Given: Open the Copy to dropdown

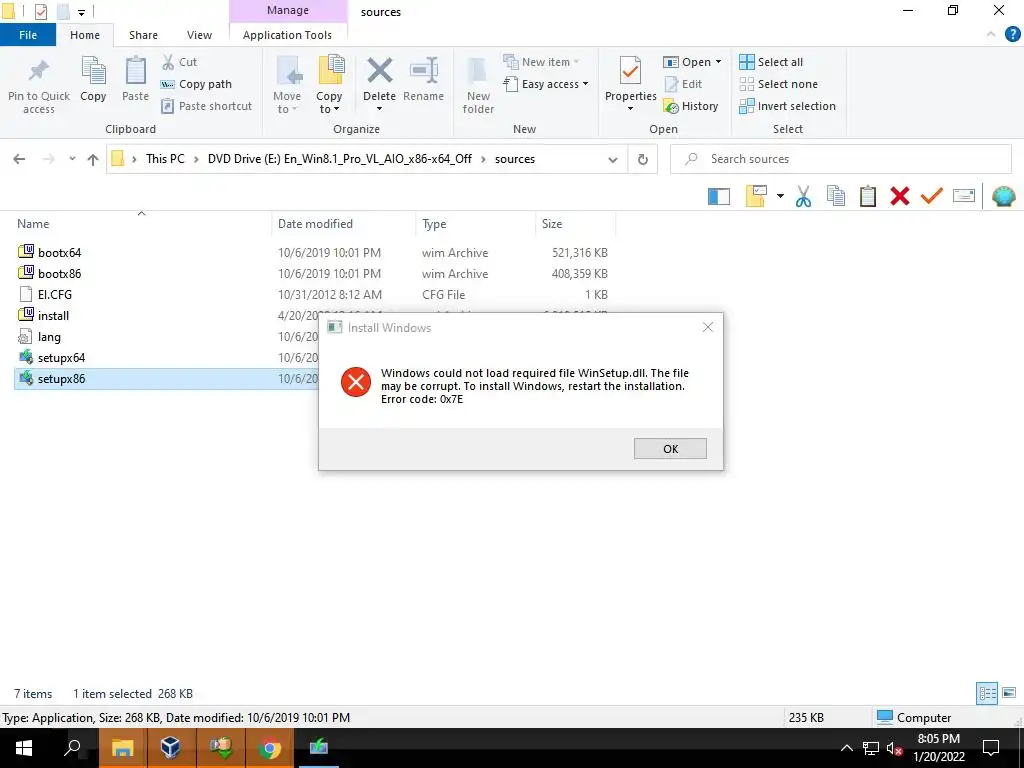Looking at the screenshot, I should pos(329,86).
